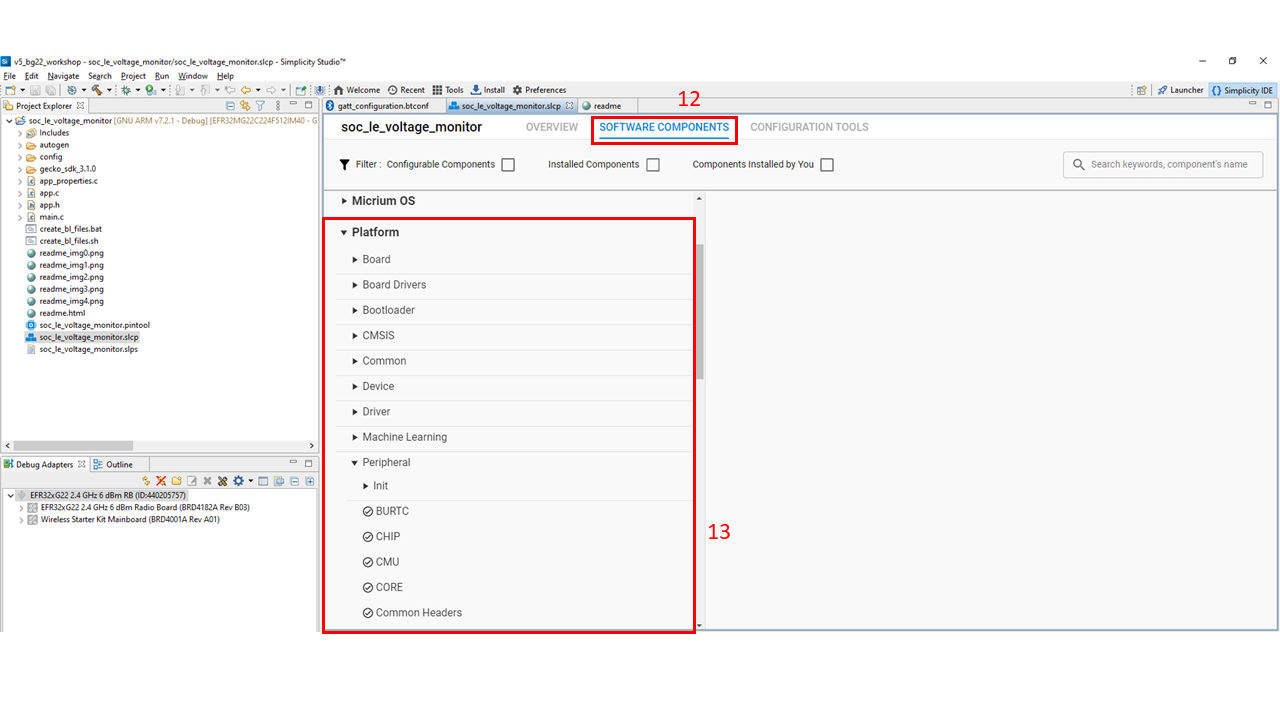Image resolution: width=1280 pixels, height=720 pixels.
Task: Click the Build hammer icon
Action: pos(96,90)
